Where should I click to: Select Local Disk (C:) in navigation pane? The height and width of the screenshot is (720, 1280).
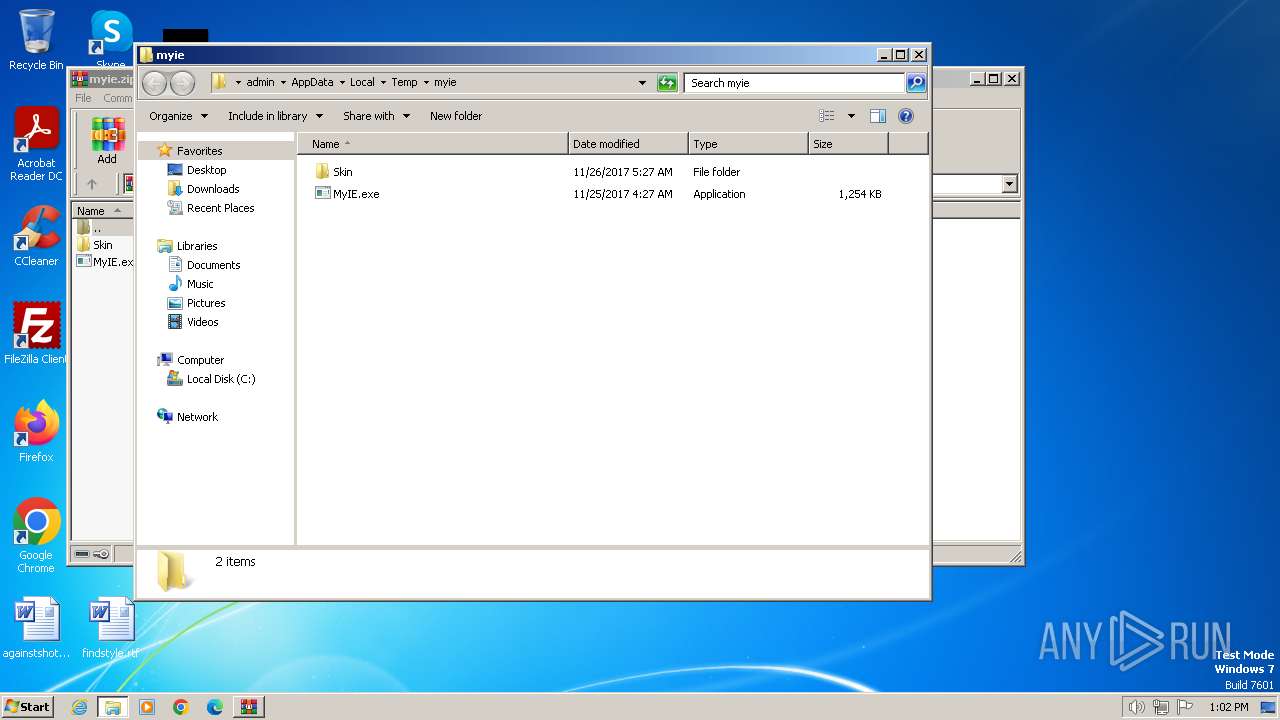point(220,379)
